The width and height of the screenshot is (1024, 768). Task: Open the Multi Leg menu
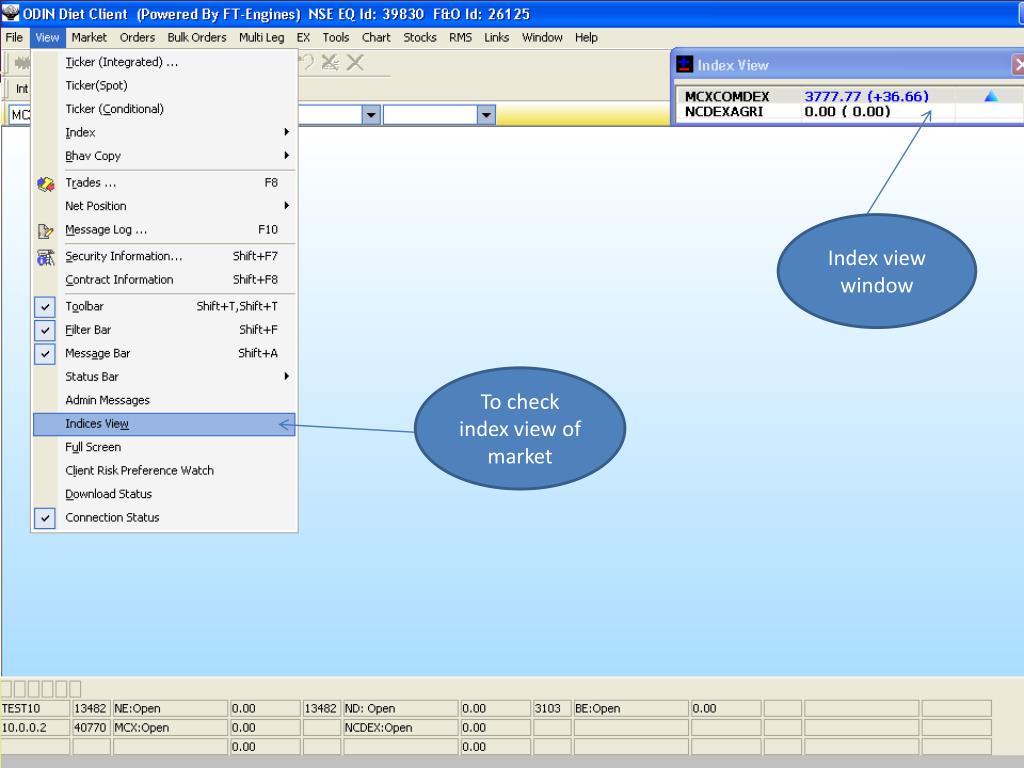(261, 37)
